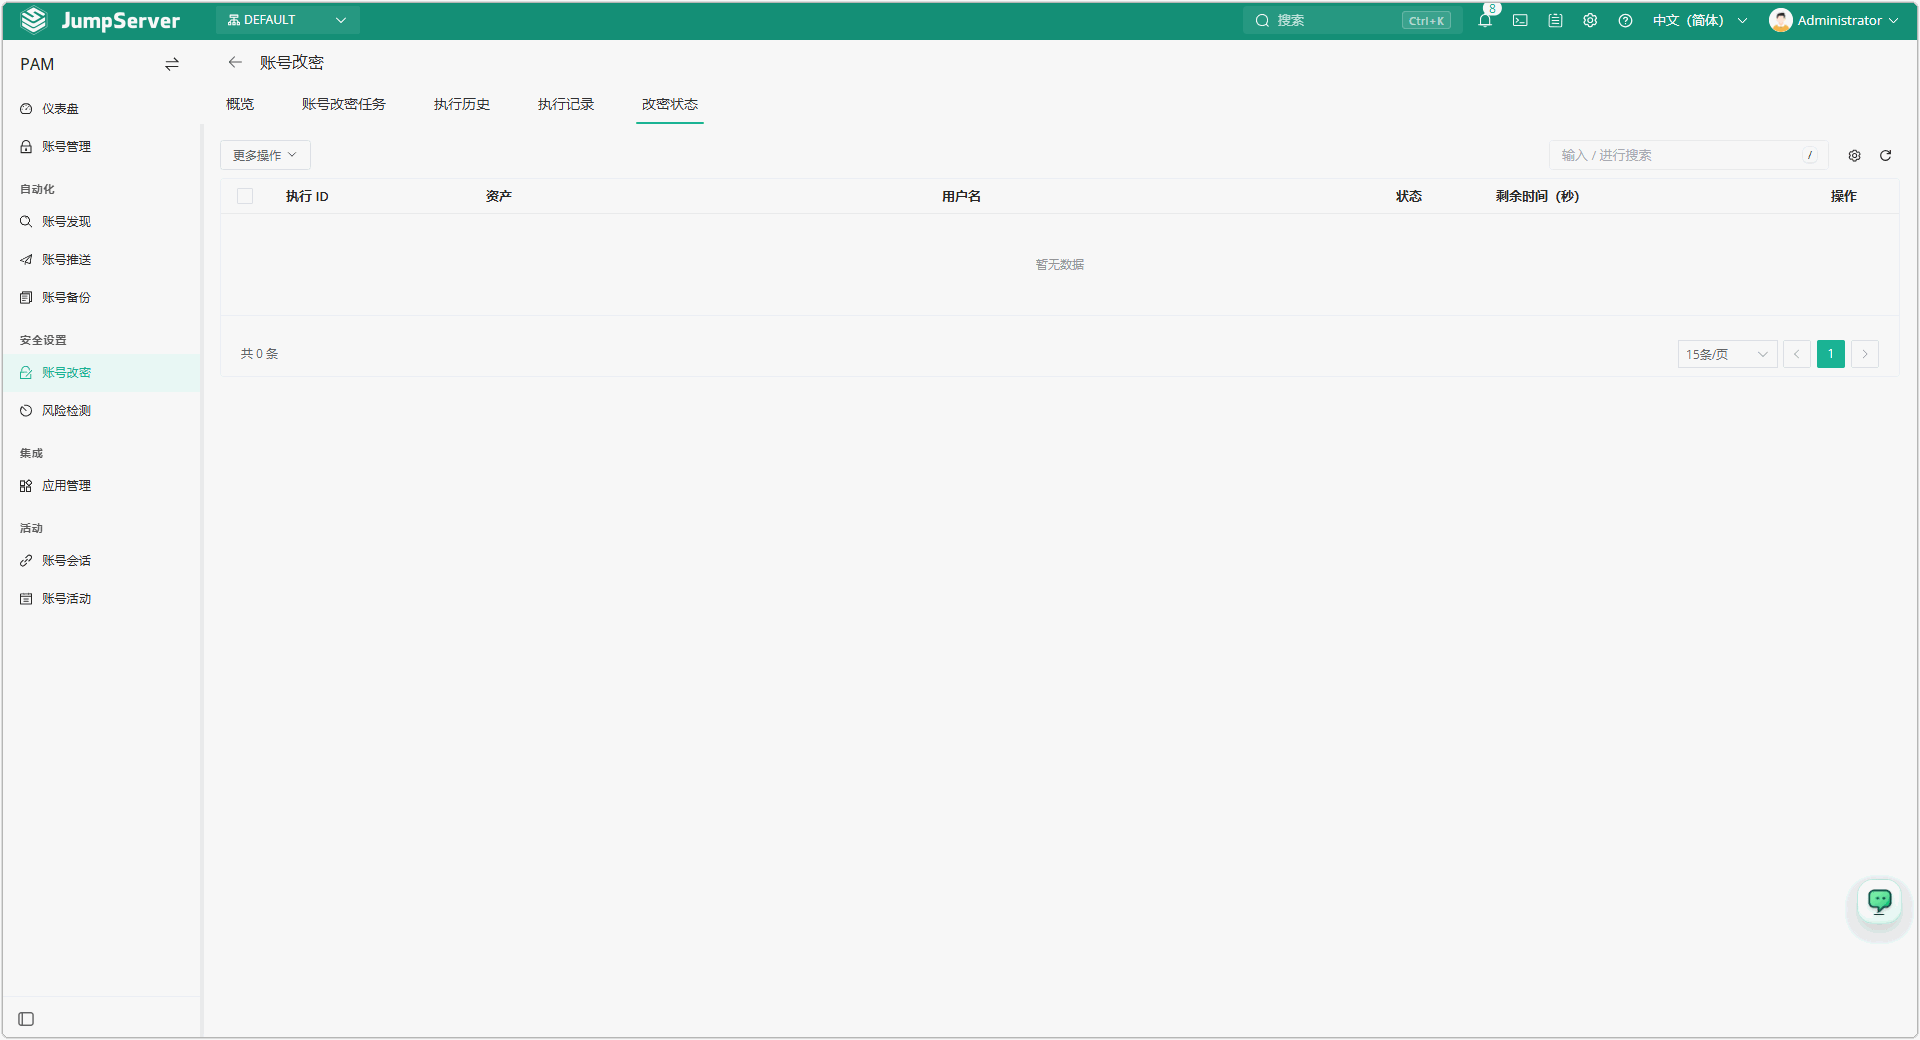Open the web terminal icon
The width and height of the screenshot is (1920, 1040).
[x=1520, y=20]
